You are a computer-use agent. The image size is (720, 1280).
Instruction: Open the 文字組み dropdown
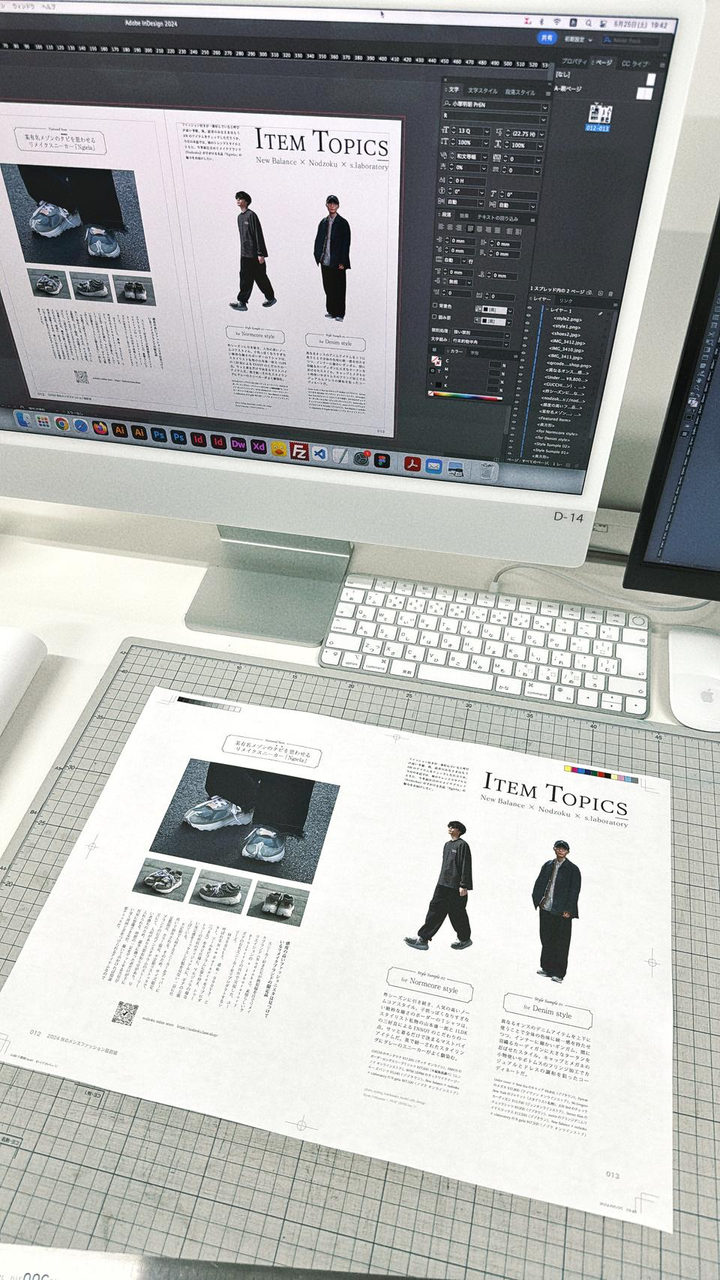coord(481,341)
